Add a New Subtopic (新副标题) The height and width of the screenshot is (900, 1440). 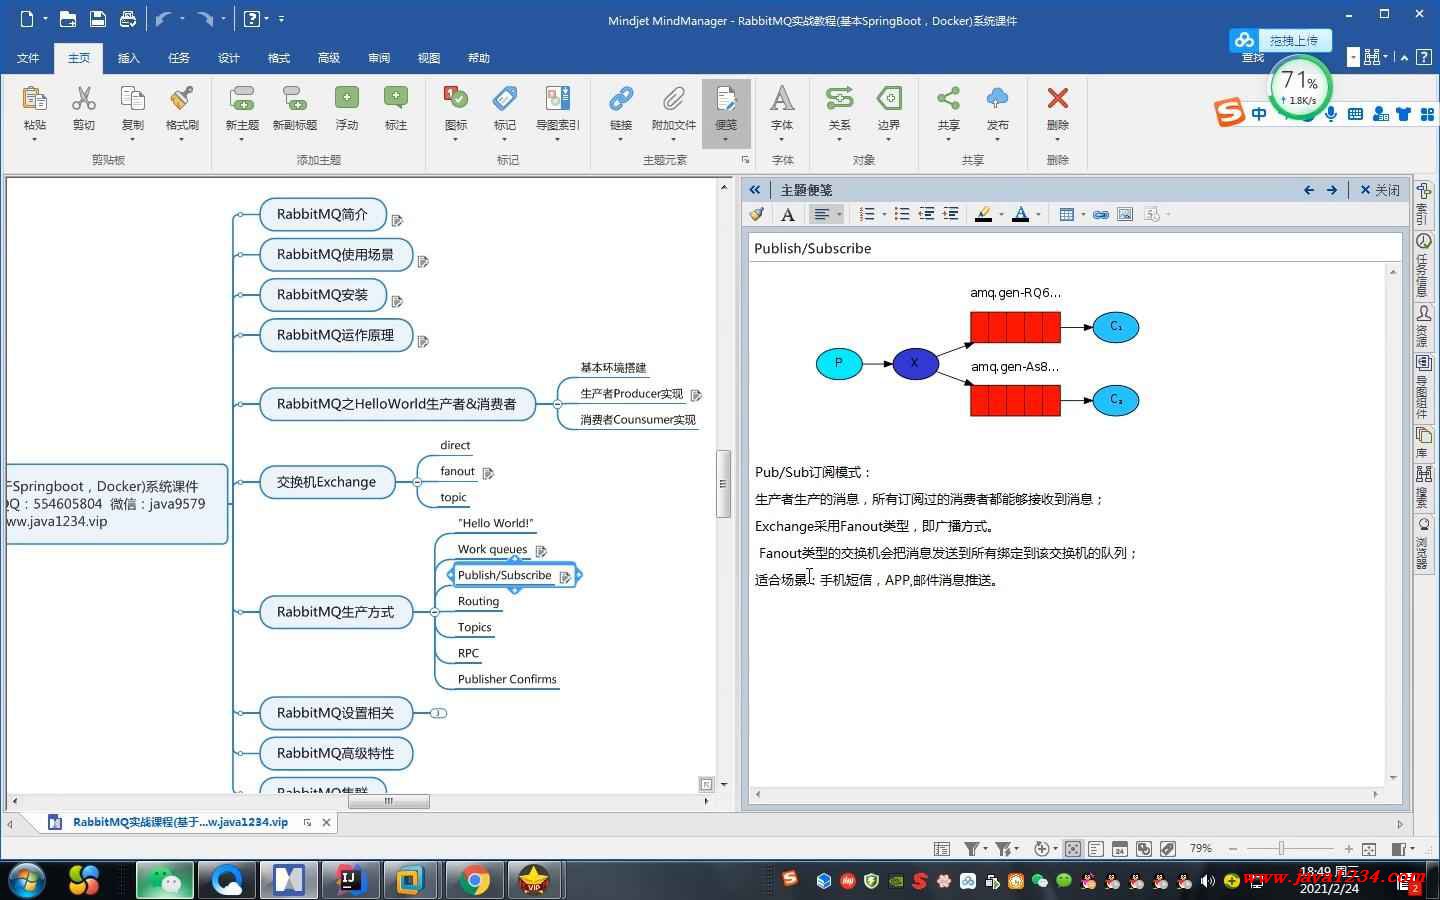point(294,99)
